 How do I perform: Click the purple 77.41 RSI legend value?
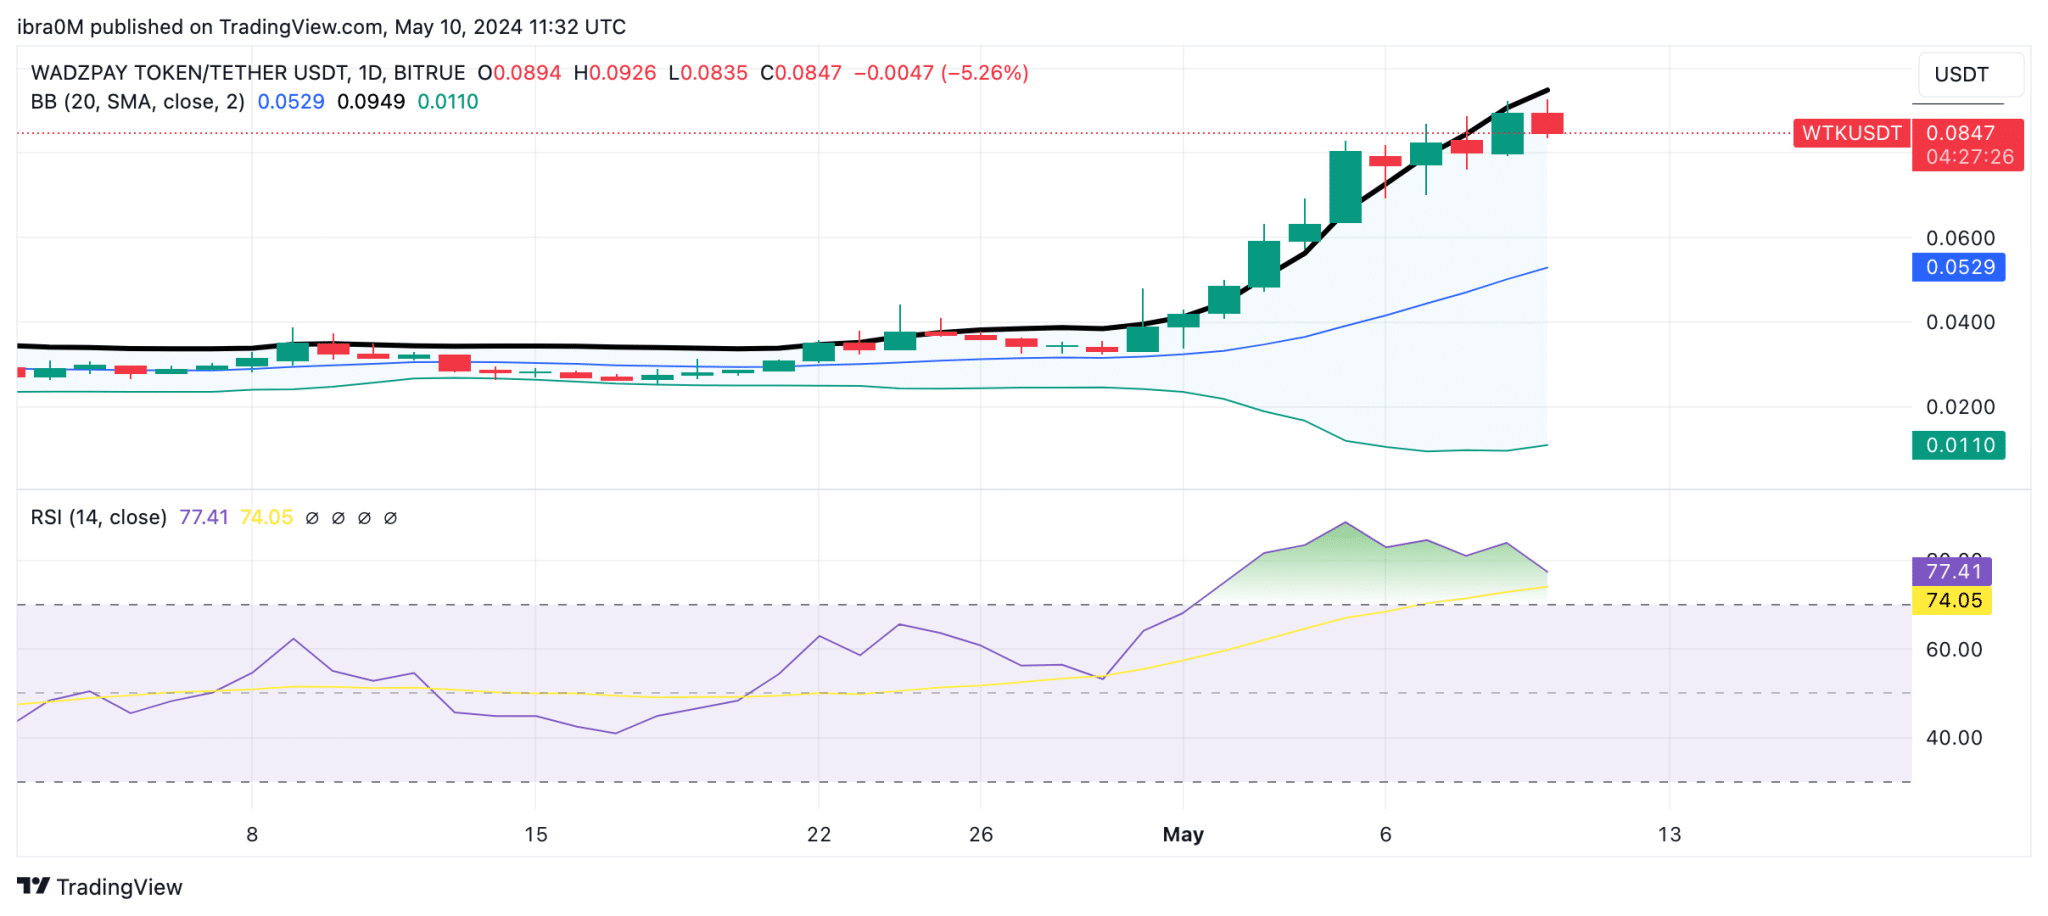[204, 517]
